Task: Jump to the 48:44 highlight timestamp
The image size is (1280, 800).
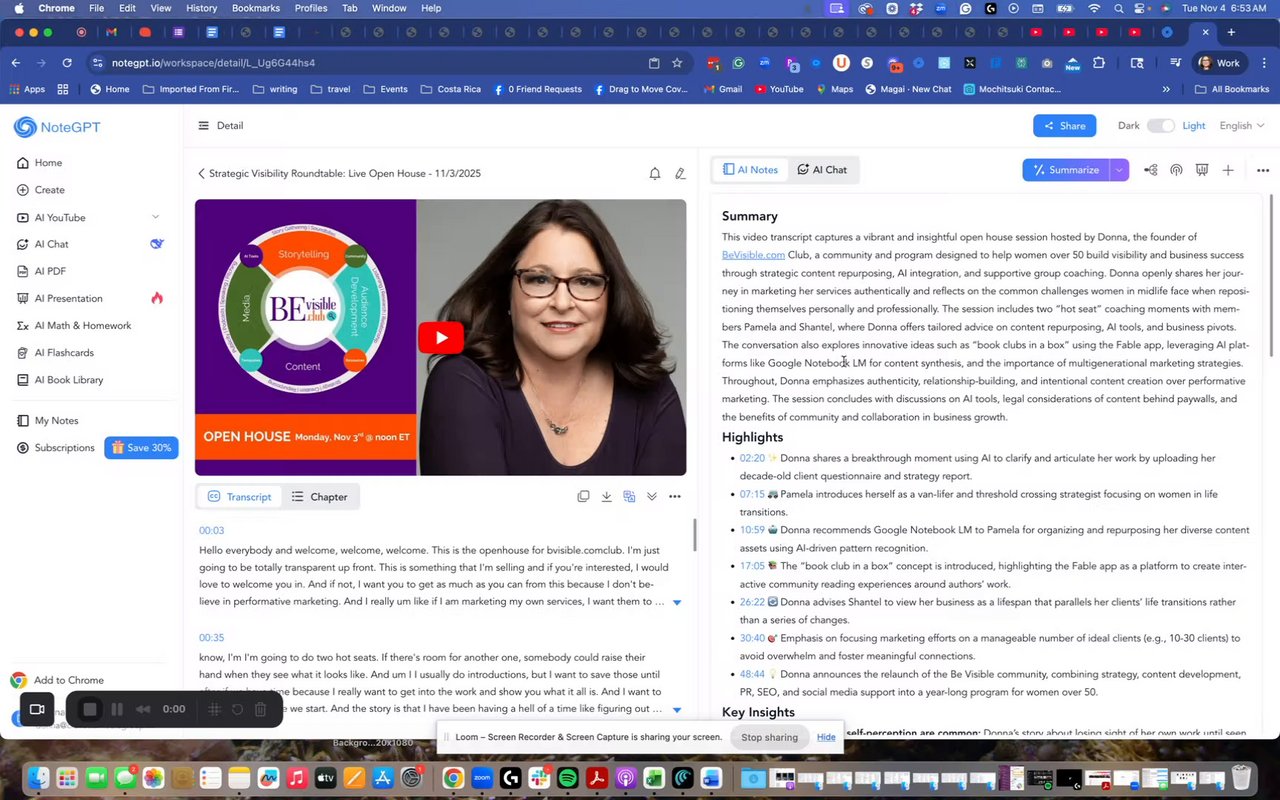Action: click(752, 674)
